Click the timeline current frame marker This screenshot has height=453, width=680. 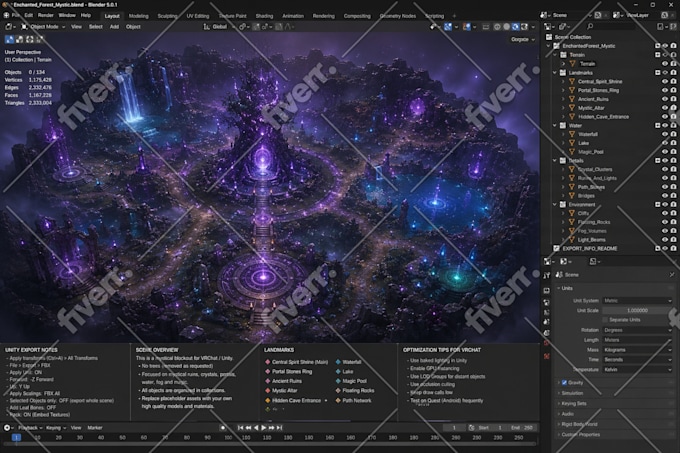(x=16, y=438)
